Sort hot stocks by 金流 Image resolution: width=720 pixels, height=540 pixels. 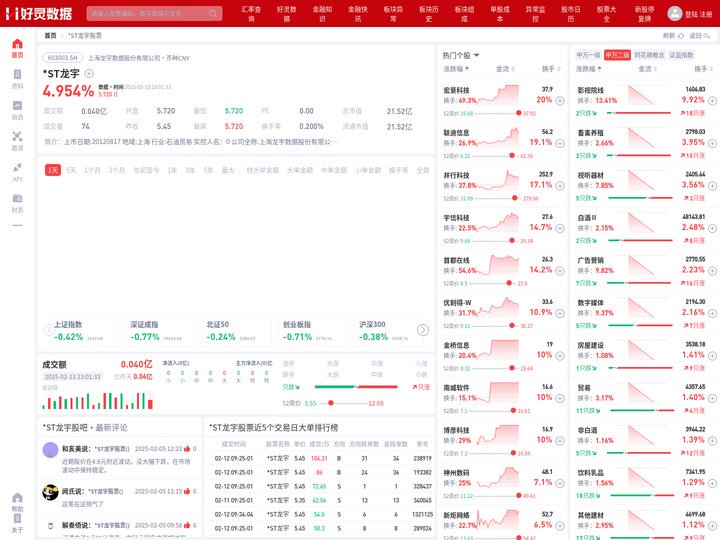[505, 69]
